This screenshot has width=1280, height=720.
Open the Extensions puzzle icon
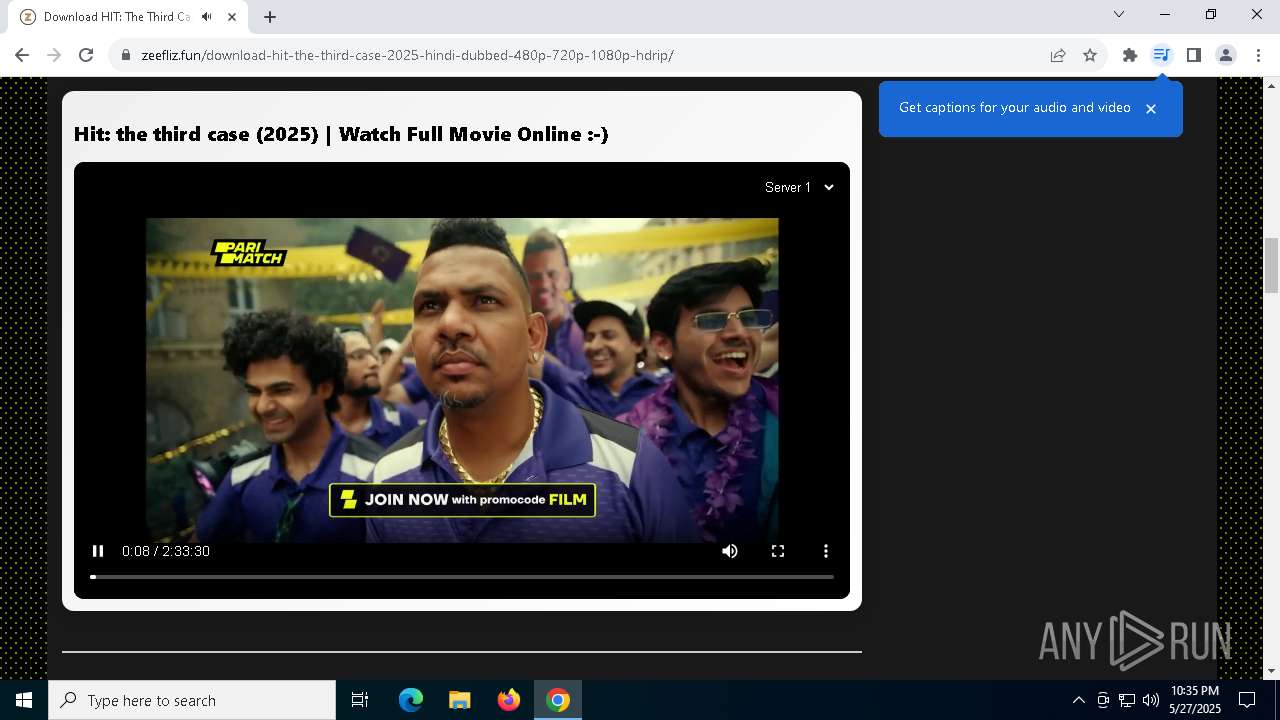tap(1130, 55)
